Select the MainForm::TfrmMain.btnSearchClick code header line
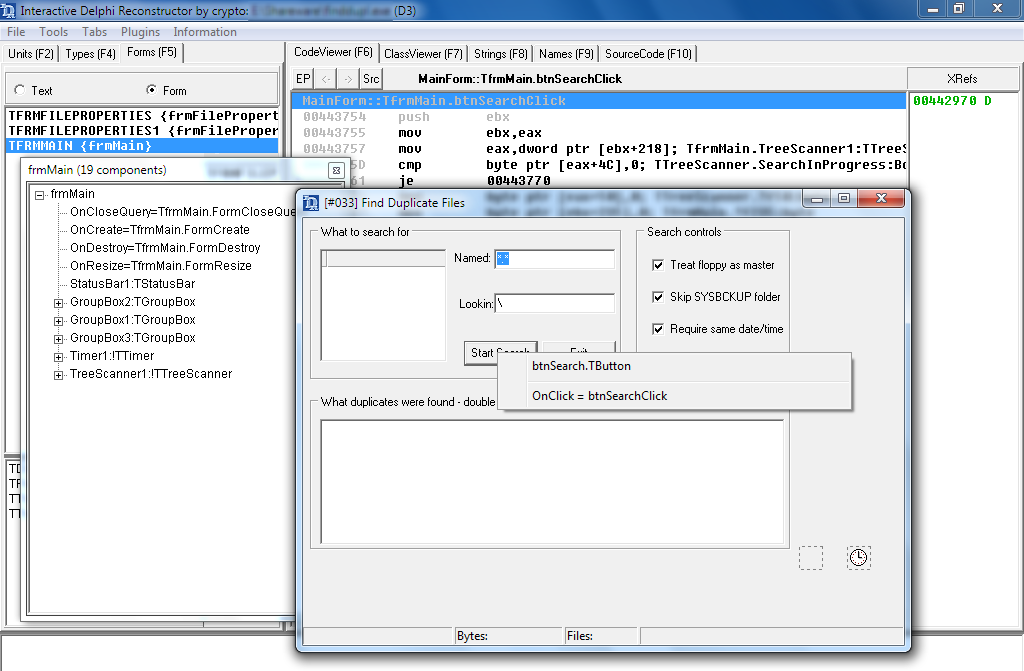 599,101
